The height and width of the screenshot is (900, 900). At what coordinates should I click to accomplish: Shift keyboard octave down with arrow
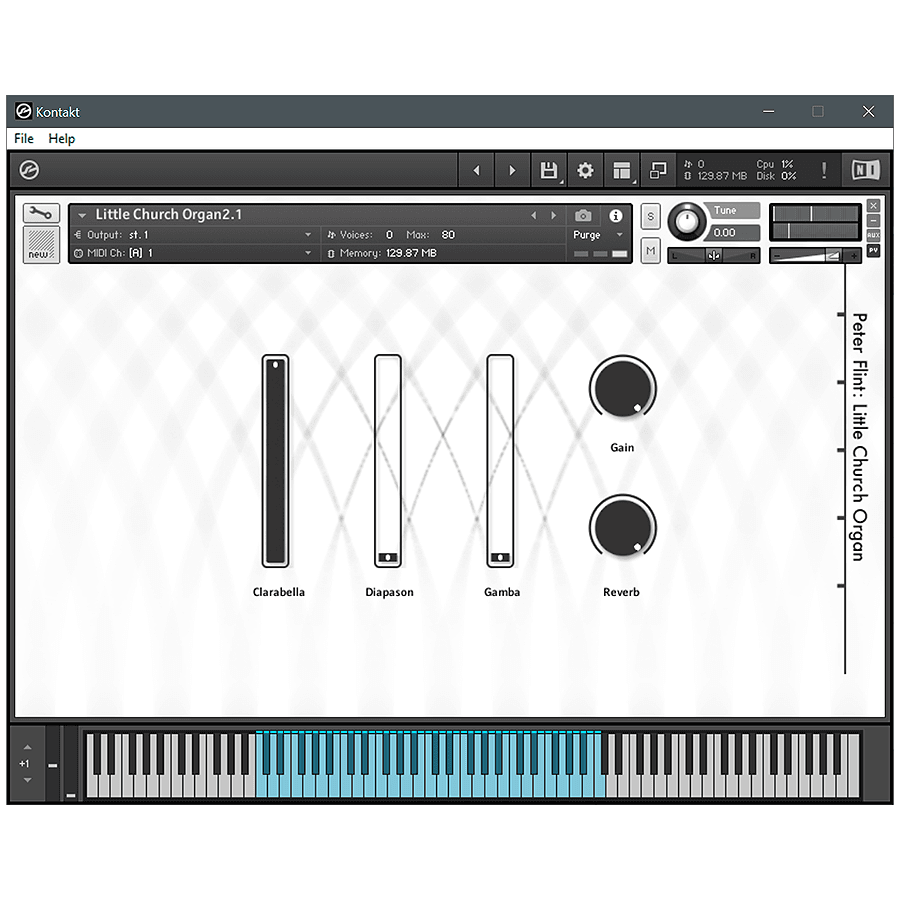28,780
